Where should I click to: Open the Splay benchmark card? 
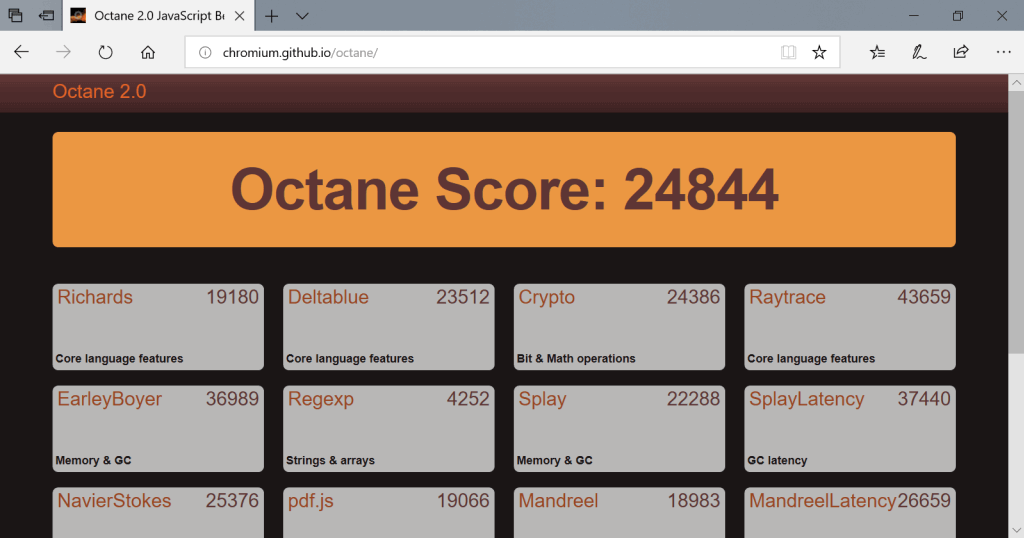click(x=619, y=428)
